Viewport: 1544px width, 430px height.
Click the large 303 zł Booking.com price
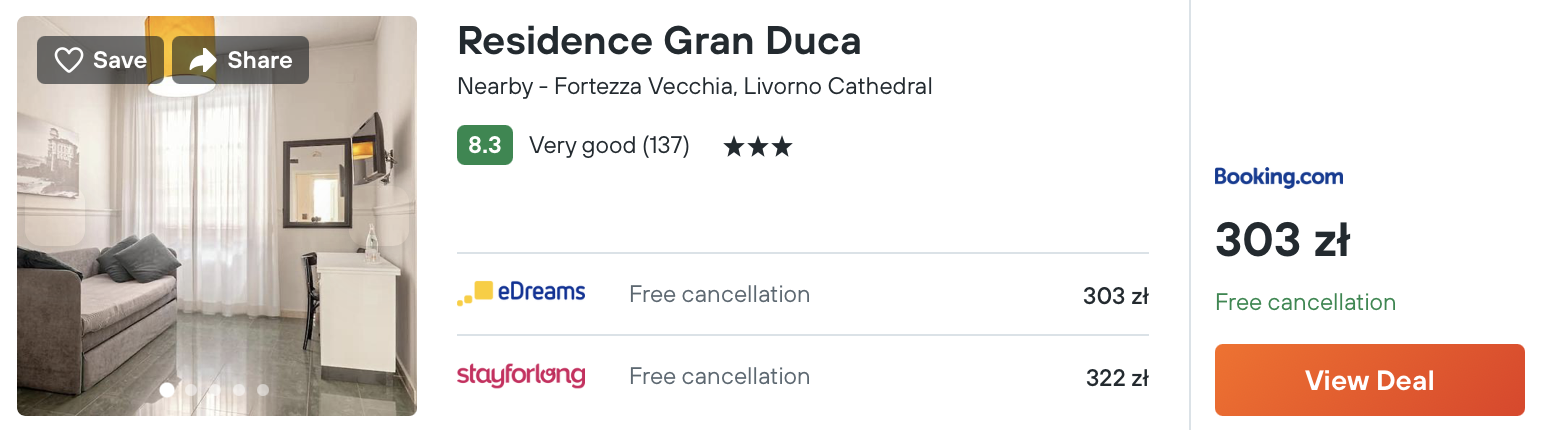pyautogui.click(x=1283, y=240)
